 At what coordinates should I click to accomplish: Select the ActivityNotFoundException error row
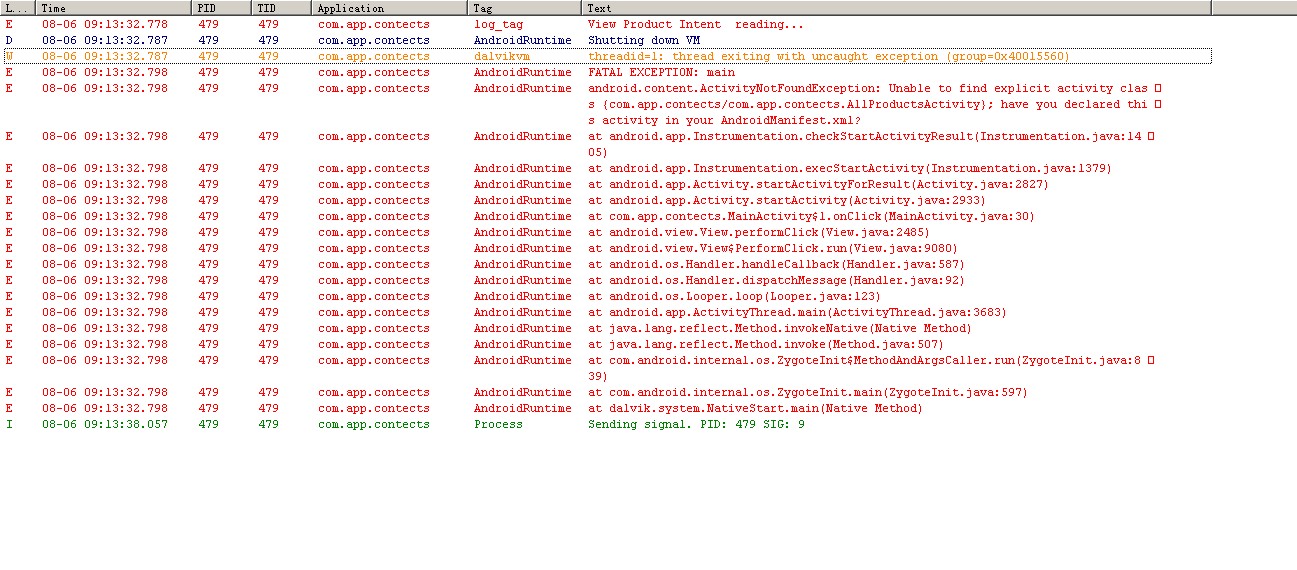click(x=606, y=104)
